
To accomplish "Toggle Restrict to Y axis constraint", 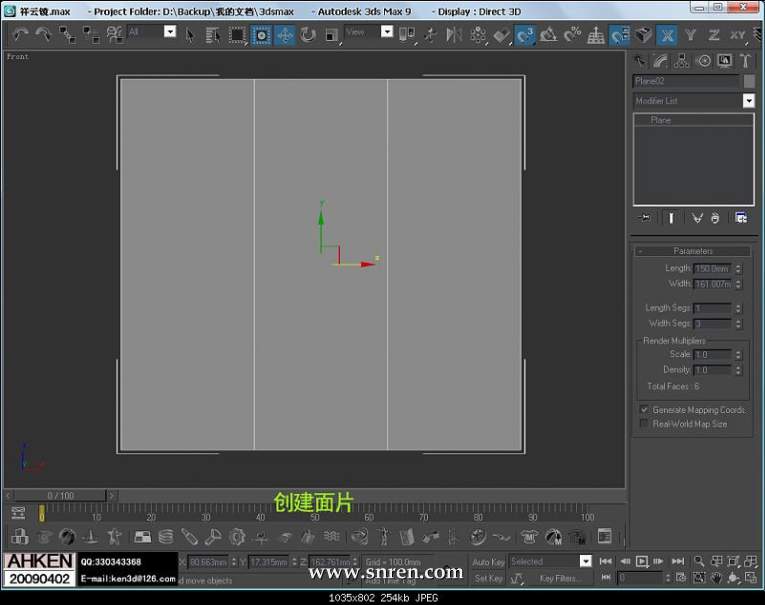I will coord(690,35).
